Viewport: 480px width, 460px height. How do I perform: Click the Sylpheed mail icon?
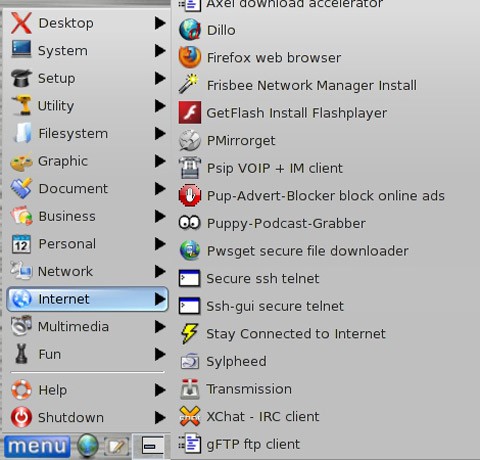pyautogui.click(x=190, y=361)
